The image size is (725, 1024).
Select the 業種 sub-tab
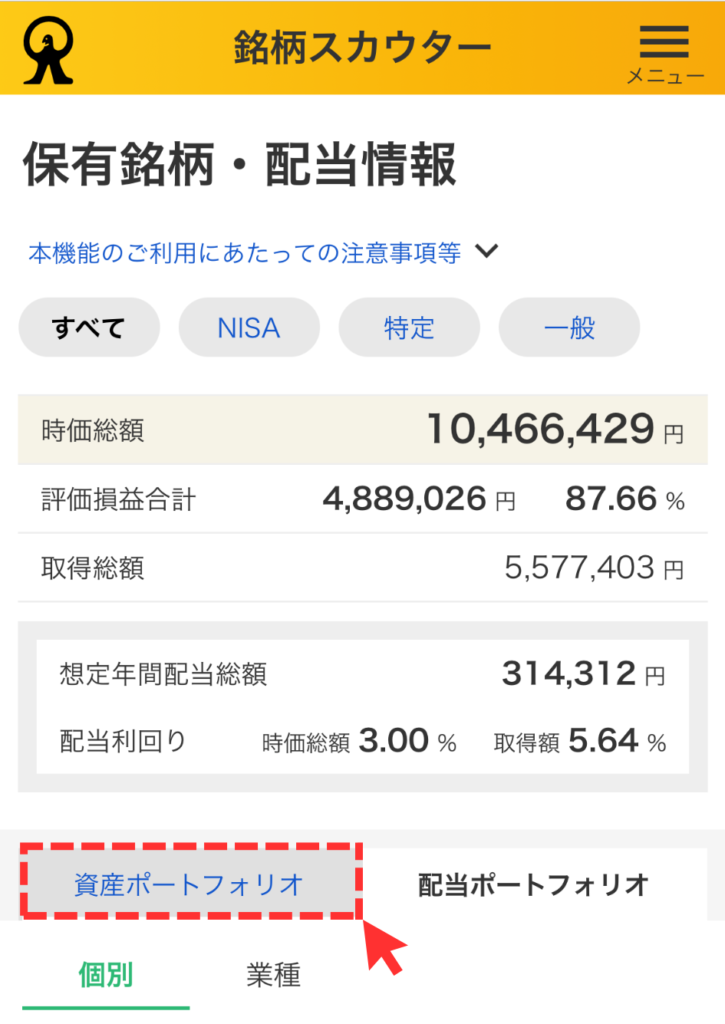(x=273, y=974)
